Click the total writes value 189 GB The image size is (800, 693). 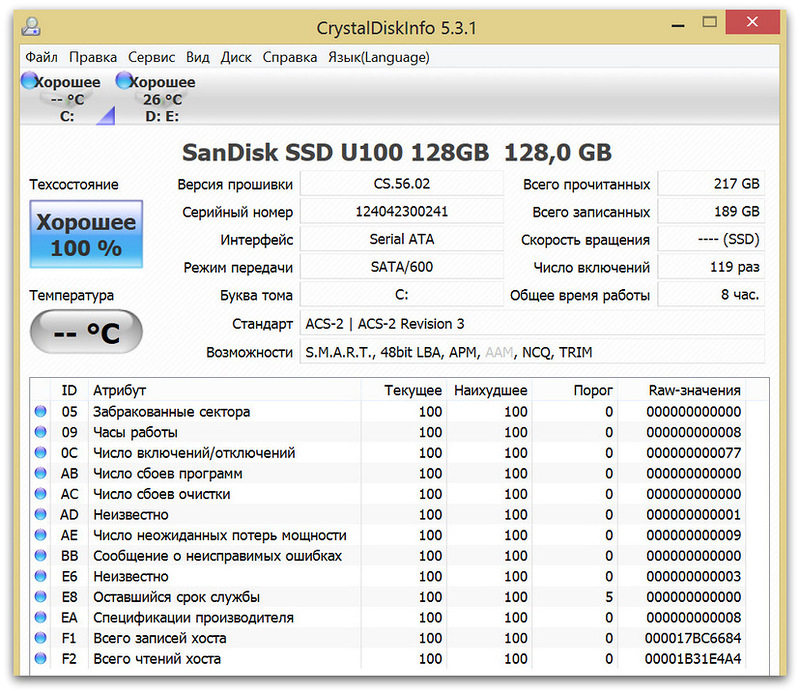coord(711,211)
